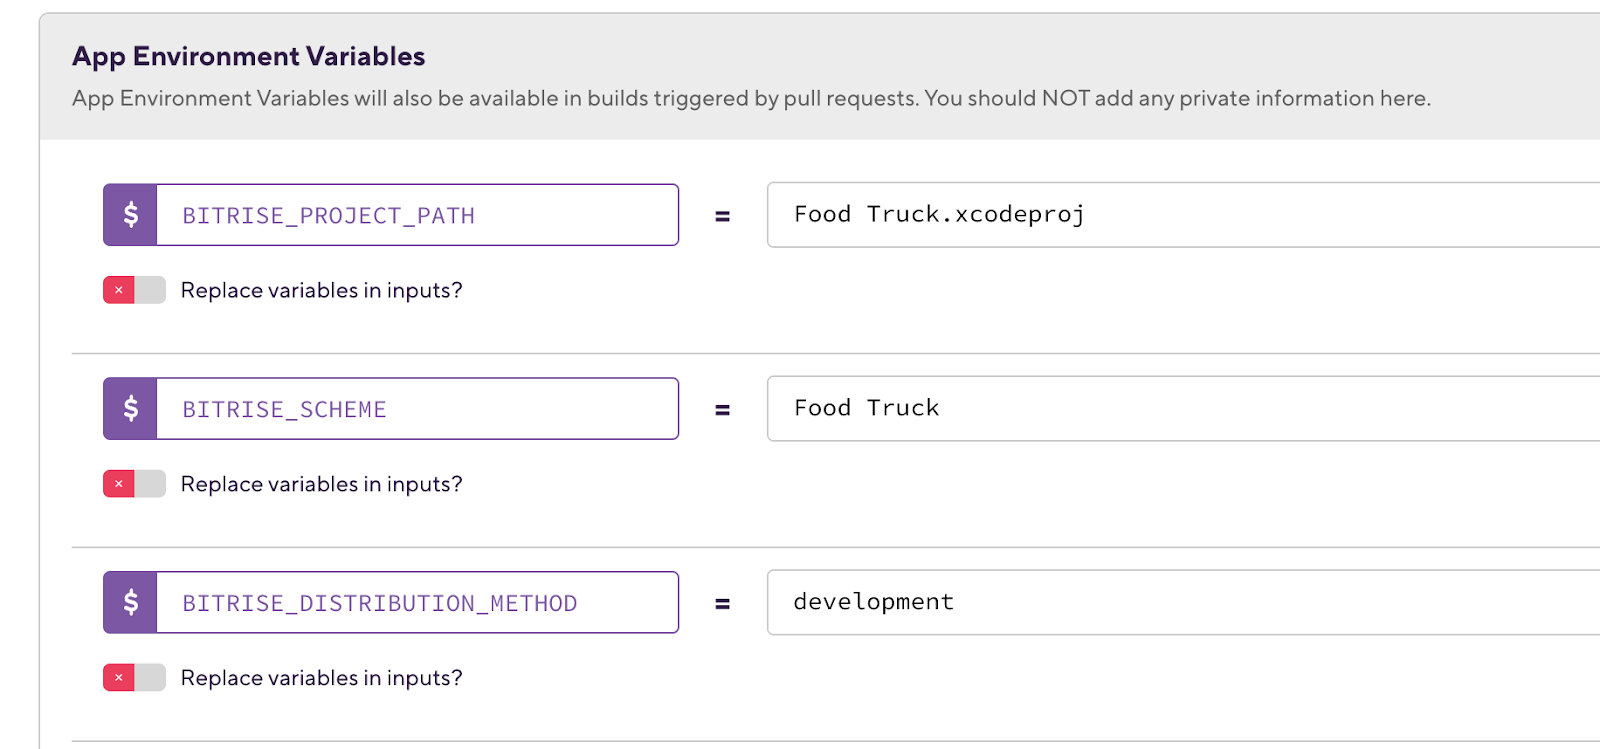The height and width of the screenshot is (749, 1600).
Task: Click the pull requests warning description text
Action: point(751,98)
